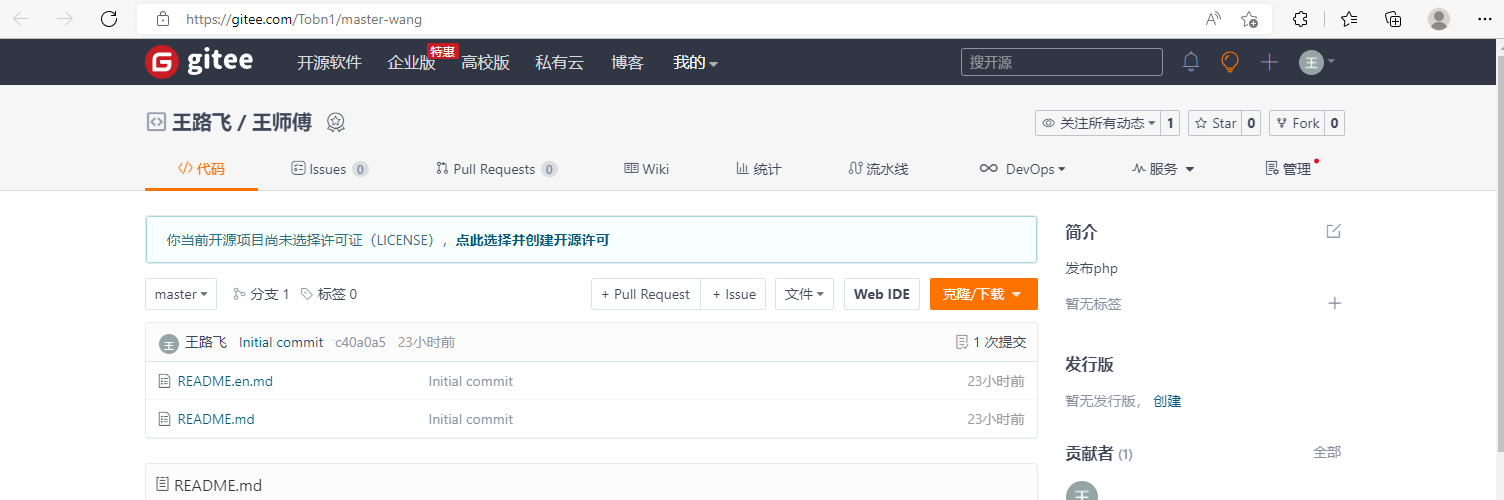This screenshot has height=500, width=1504.
Task: Switch to the Issues tab
Action: pos(329,169)
